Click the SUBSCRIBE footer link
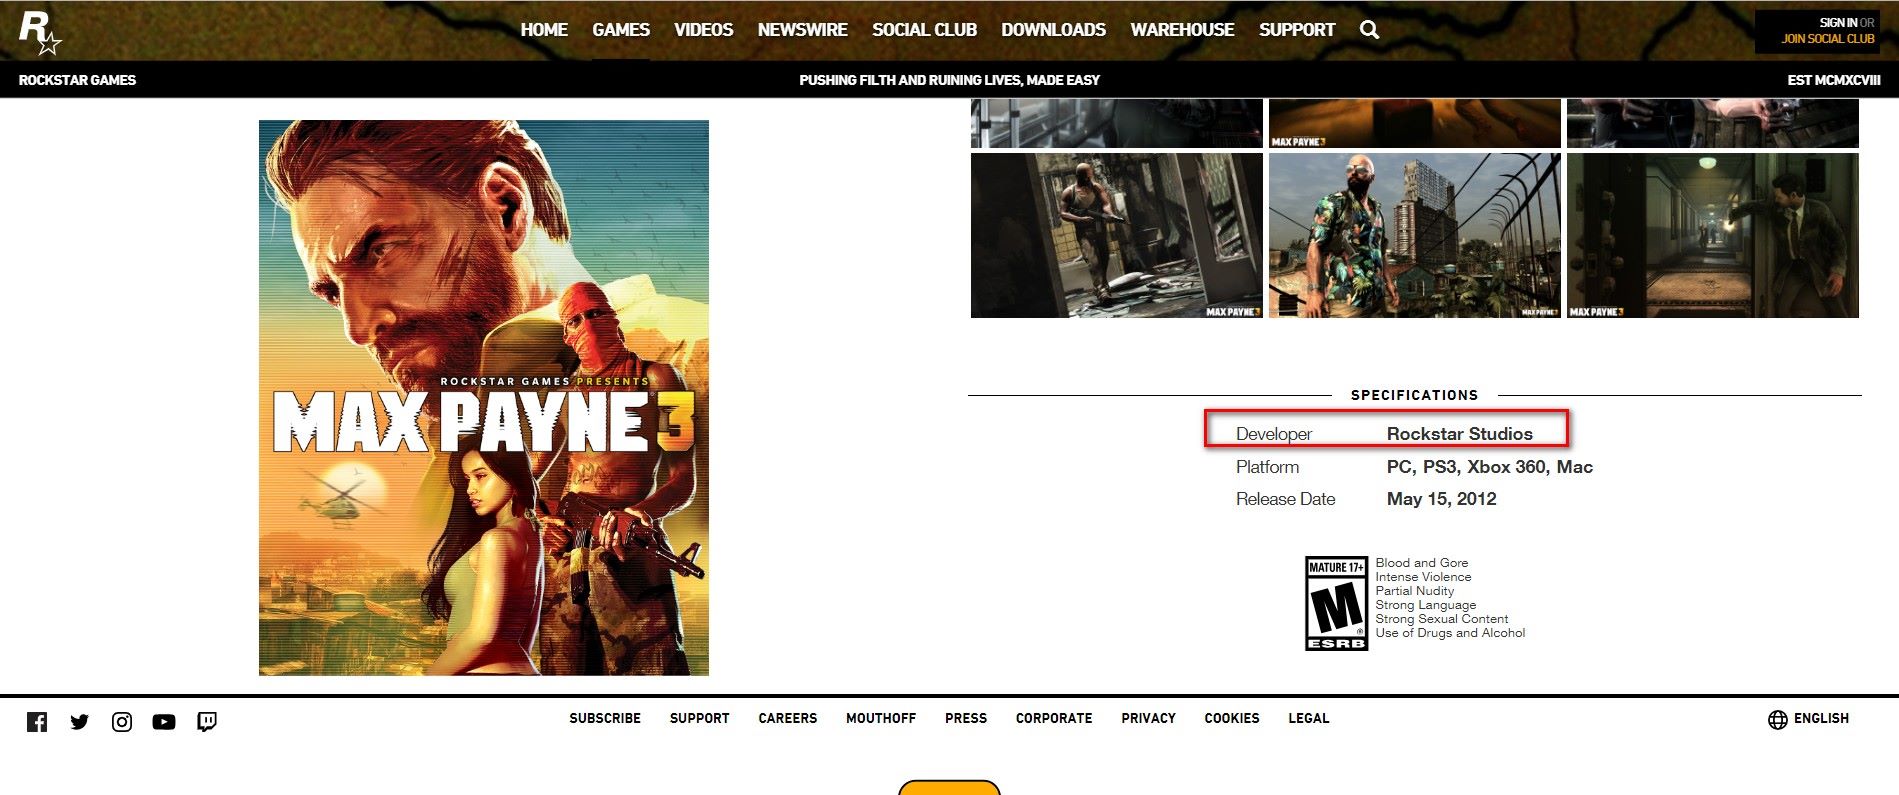 (x=605, y=719)
